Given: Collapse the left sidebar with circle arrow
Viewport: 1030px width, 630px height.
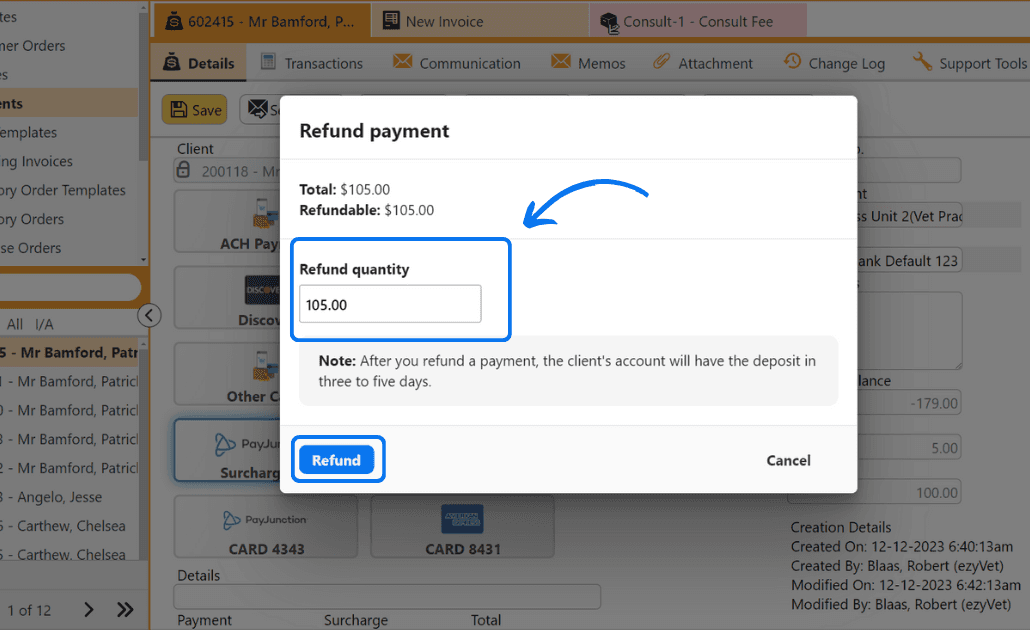Looking at the screenshot, I should pos(148,316).
